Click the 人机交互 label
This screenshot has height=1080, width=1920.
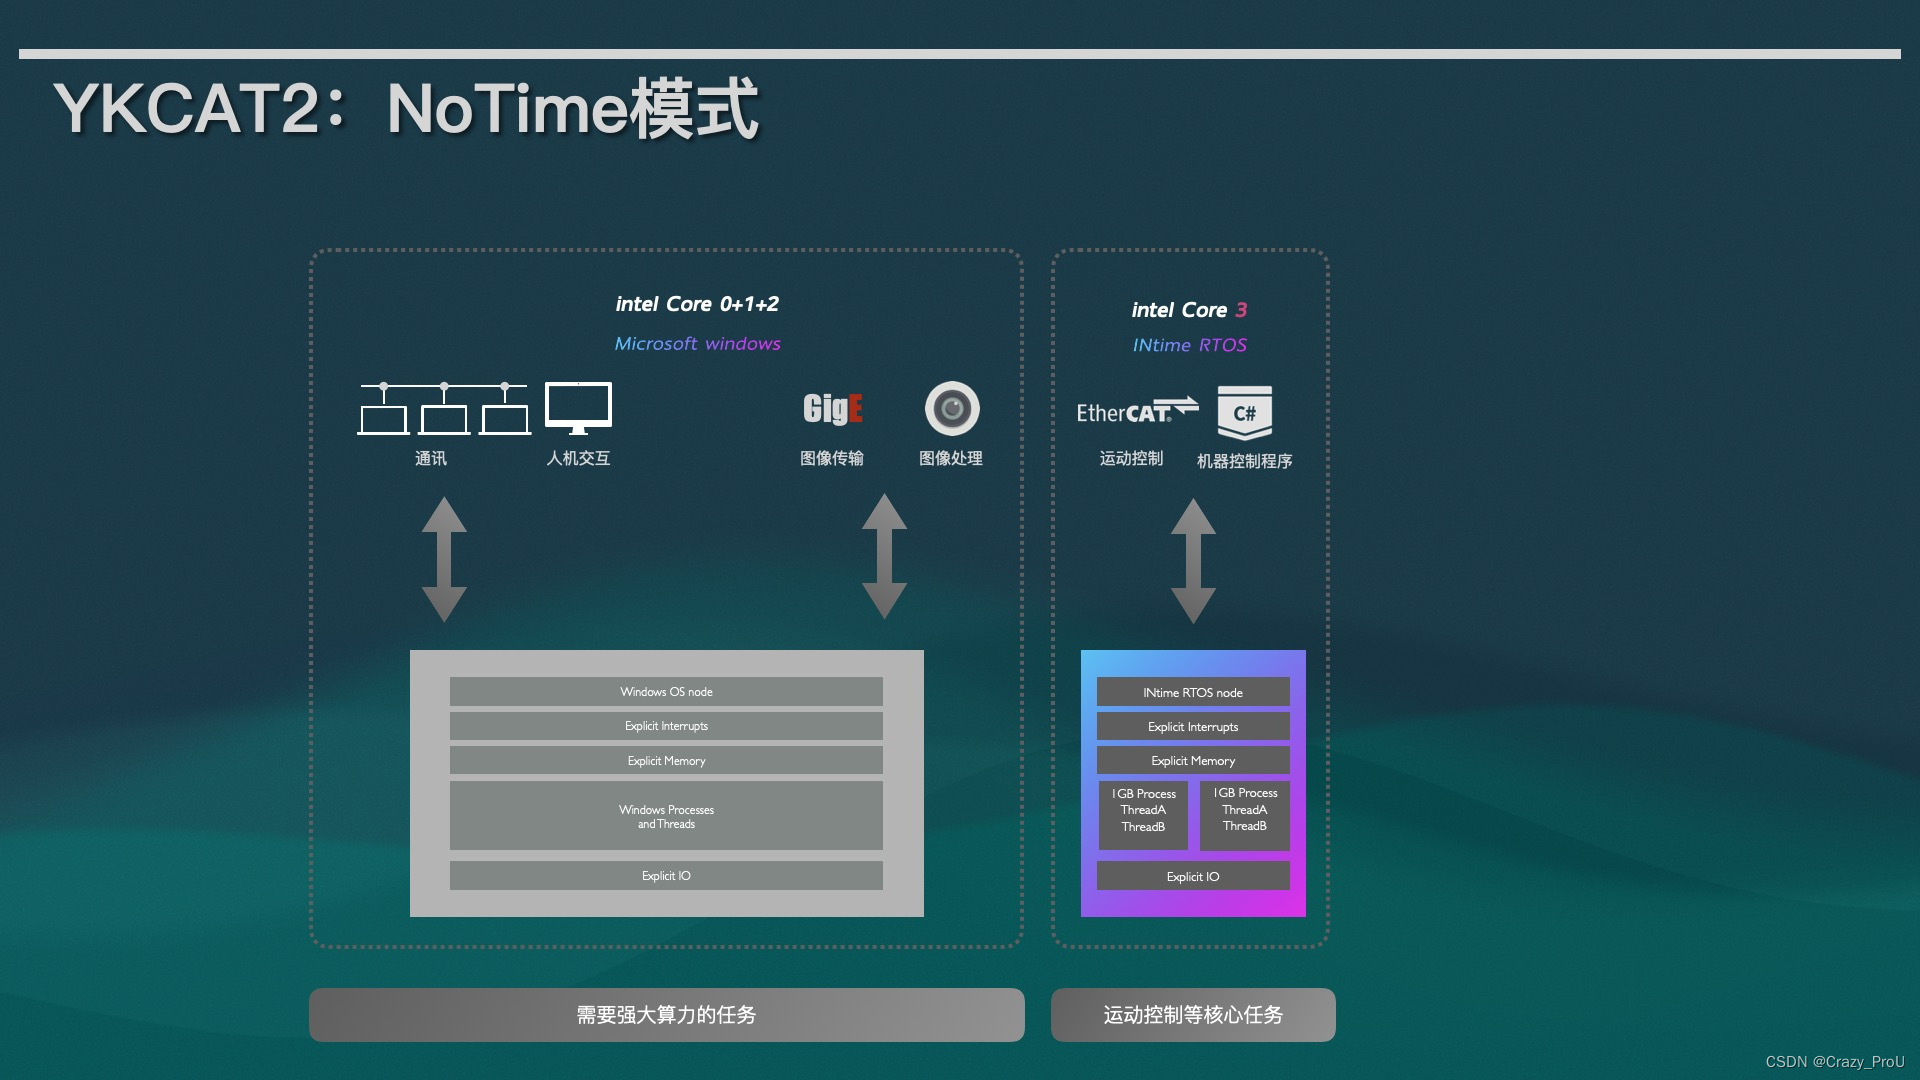tap(578, 458)
